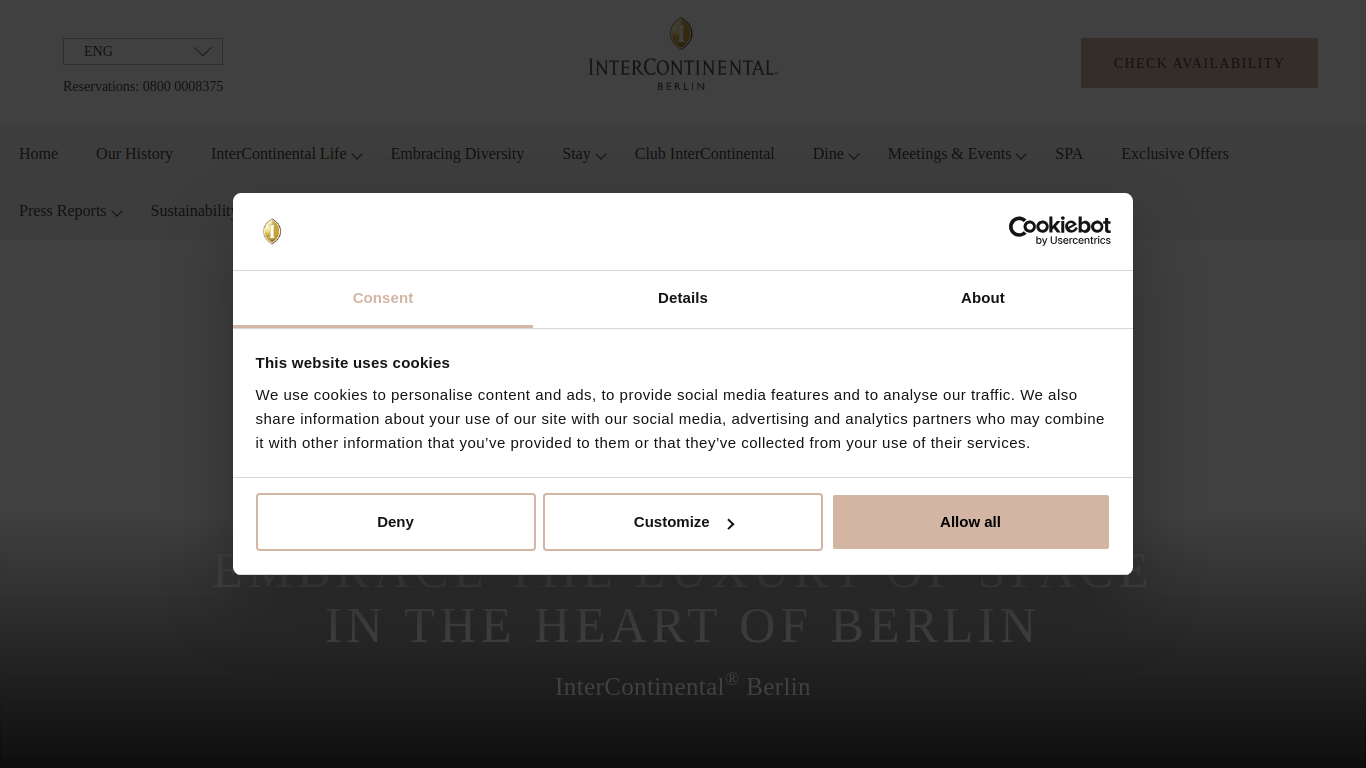
Task: Click the InterContinental Berlin logo in header
Action: (x=683, y=54)
